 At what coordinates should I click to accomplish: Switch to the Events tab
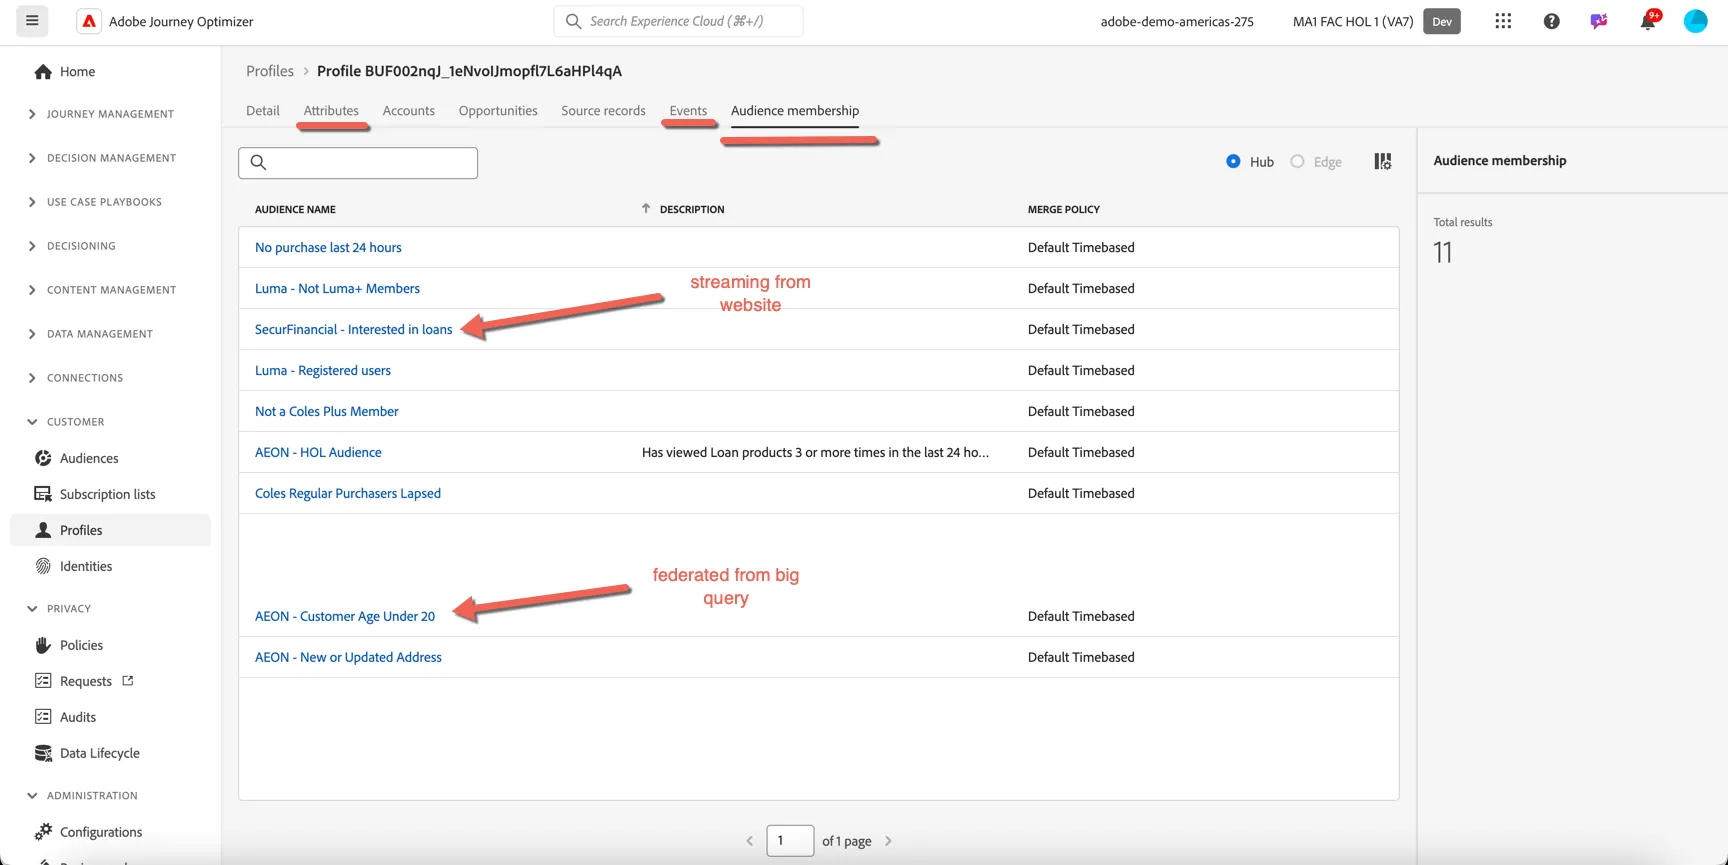[688, 111]
